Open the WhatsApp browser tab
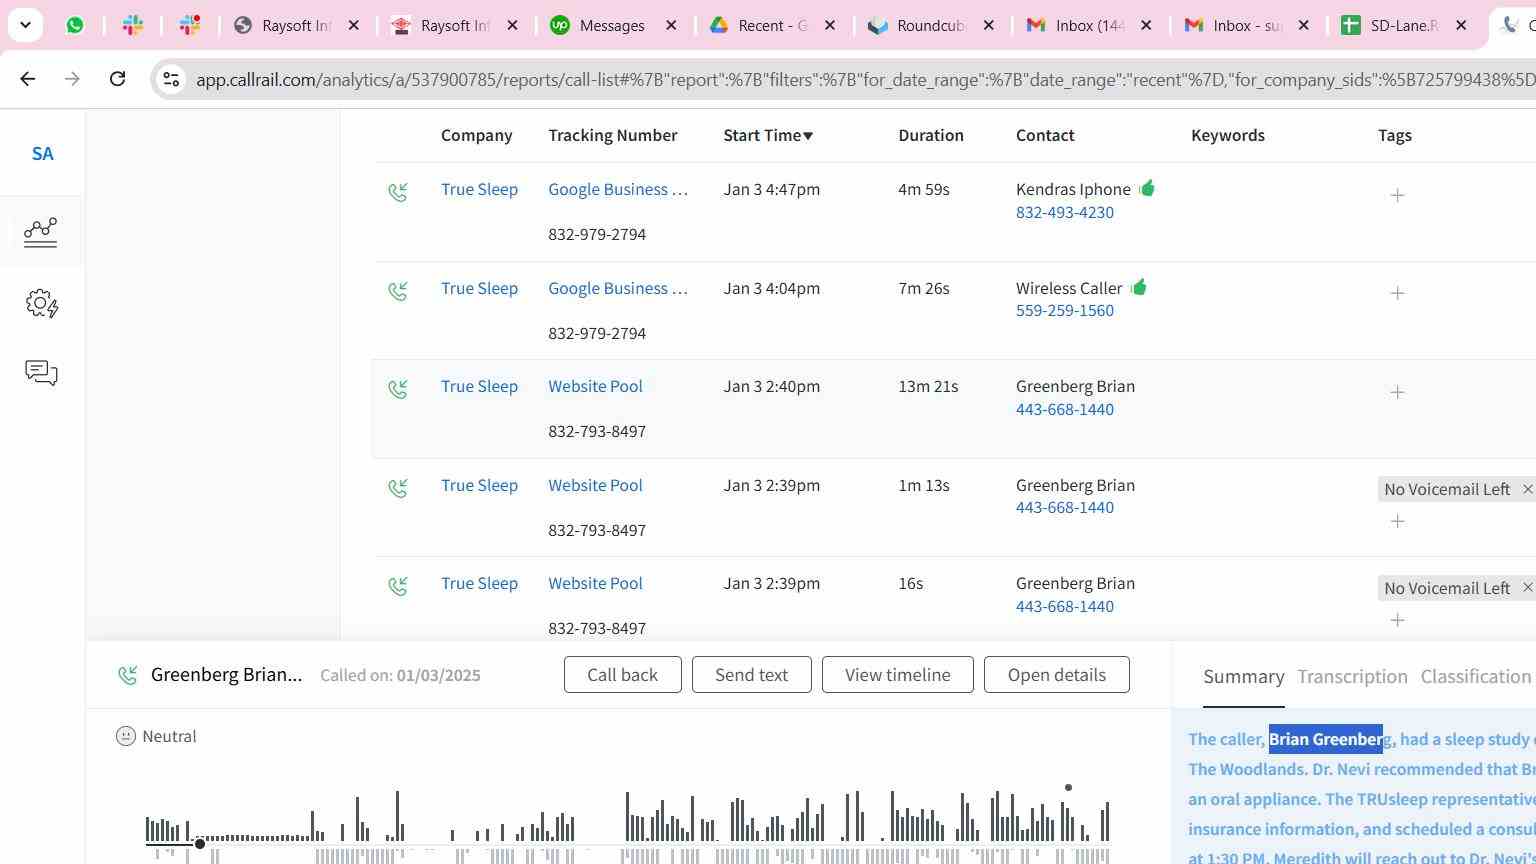 pyautogui.click(x=75, y=25)
